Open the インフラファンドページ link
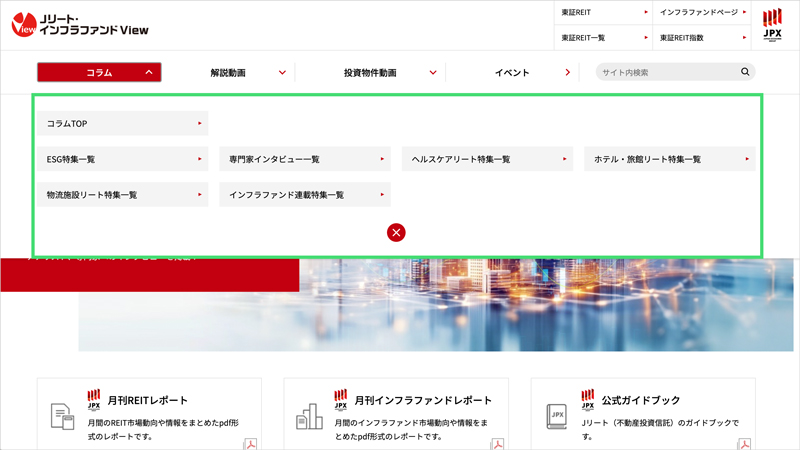The width and height of the screenshot is (800, 450). point(702,12)
